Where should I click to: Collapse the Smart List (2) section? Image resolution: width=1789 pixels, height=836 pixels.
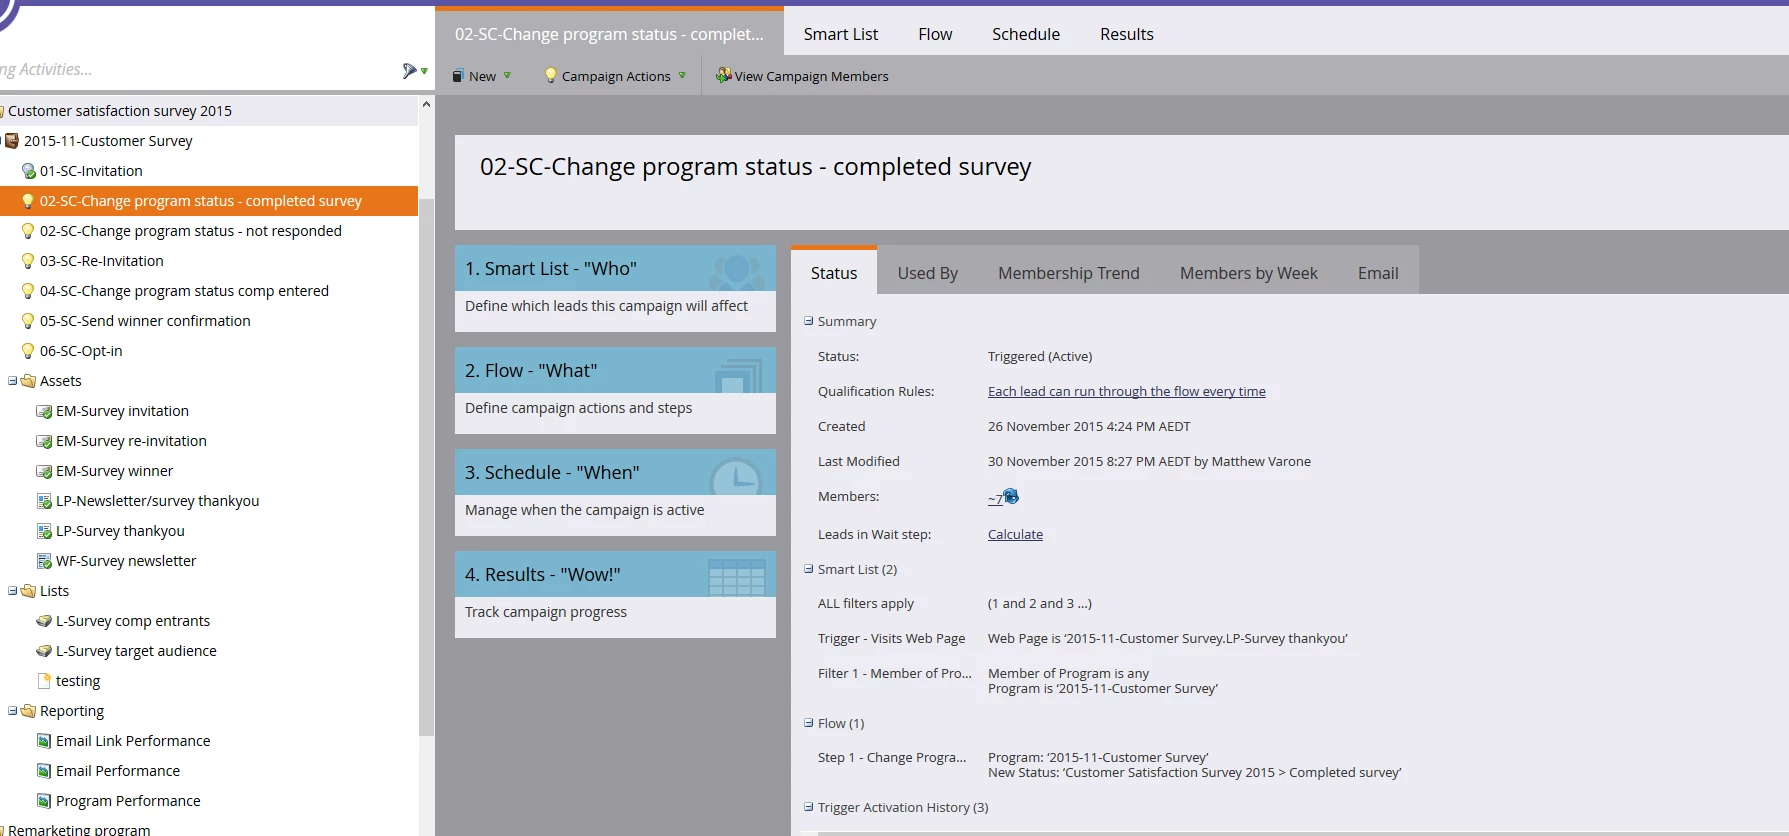pos(809,569)
